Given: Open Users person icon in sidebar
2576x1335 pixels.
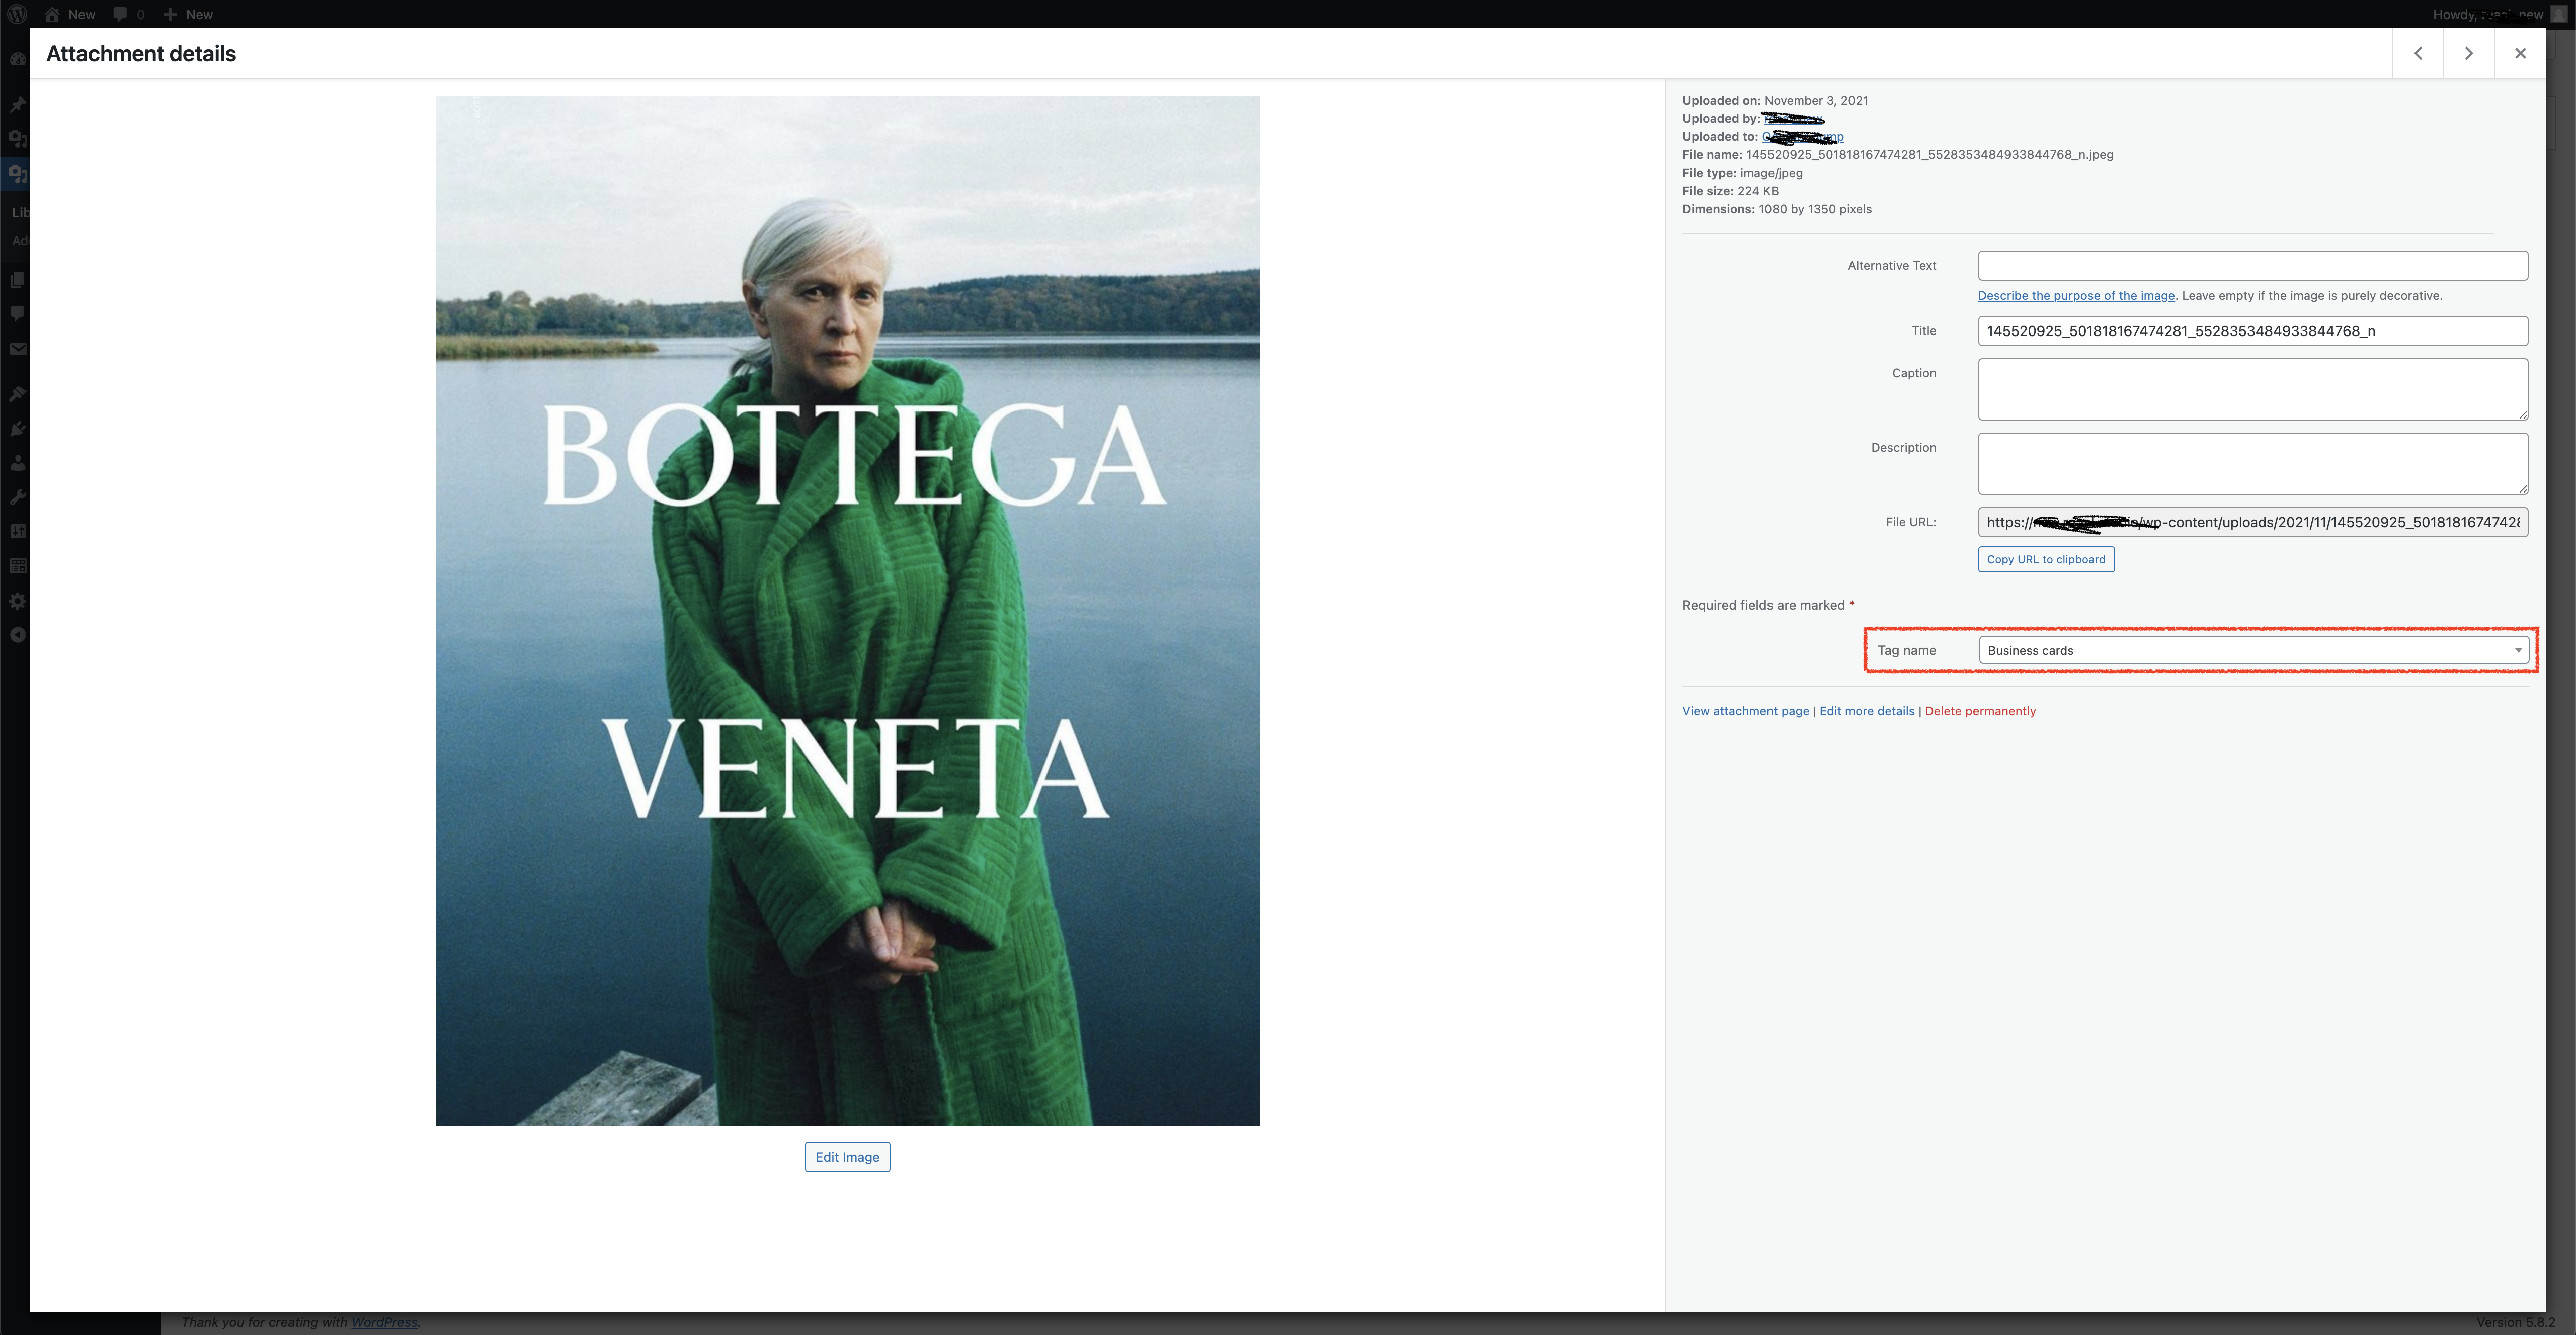Looking at the screenshot, I should (x=17, y=463).
